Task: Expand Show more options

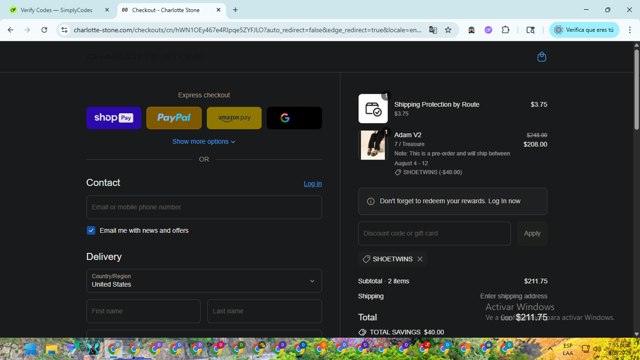Action: point(204,142)
